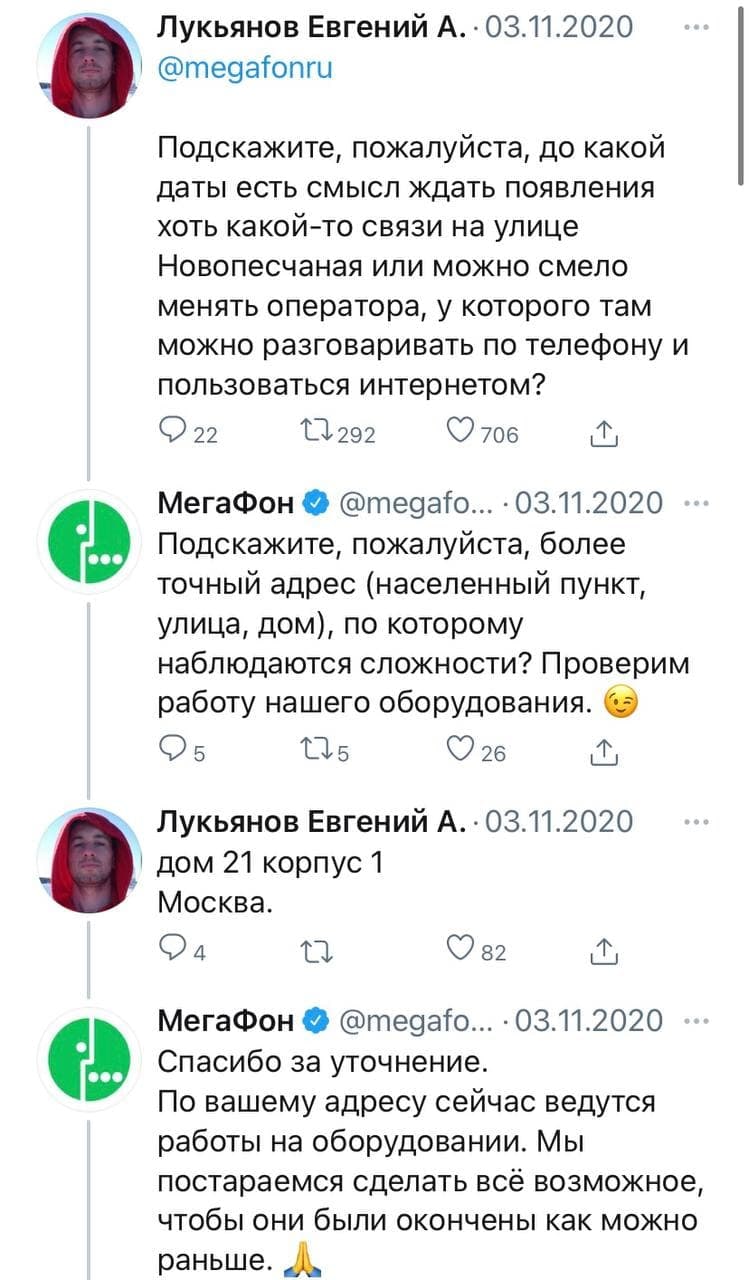The width and height of the screenshot is (749, 1280).
Task: Like the MegaFon tweet with 26 likes
Action: coord(462,752)
